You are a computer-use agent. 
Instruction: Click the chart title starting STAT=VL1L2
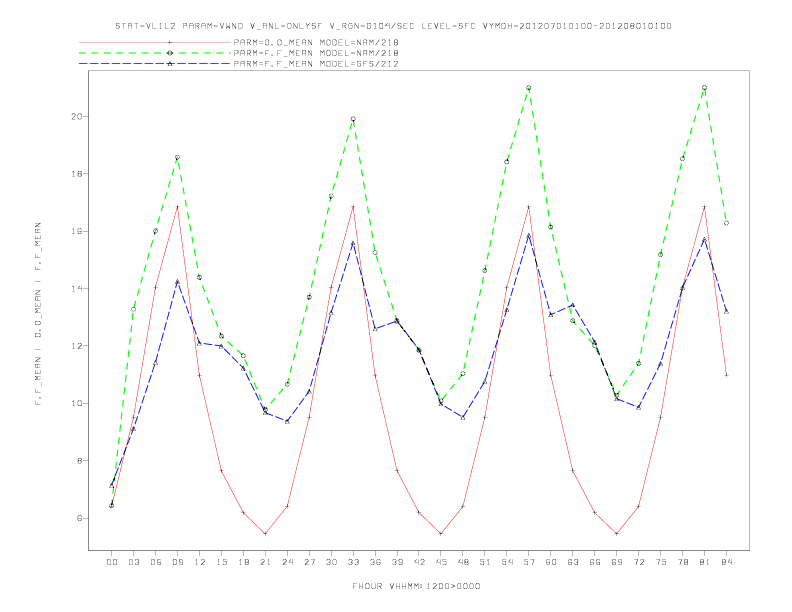(393, 26)
